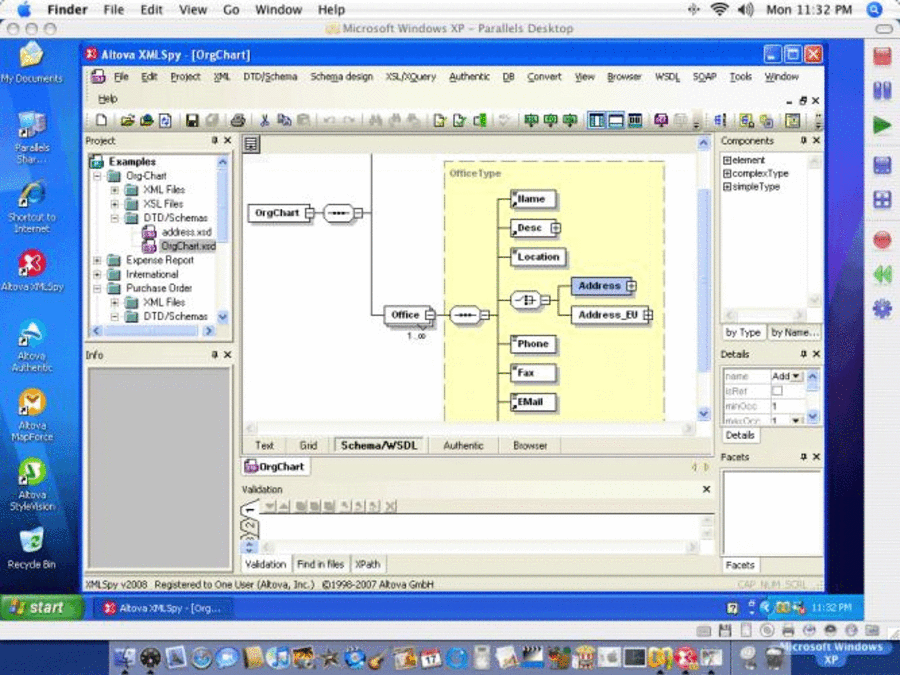
Task: Click the Save diskette icon in toolbar
Action: 192,120
